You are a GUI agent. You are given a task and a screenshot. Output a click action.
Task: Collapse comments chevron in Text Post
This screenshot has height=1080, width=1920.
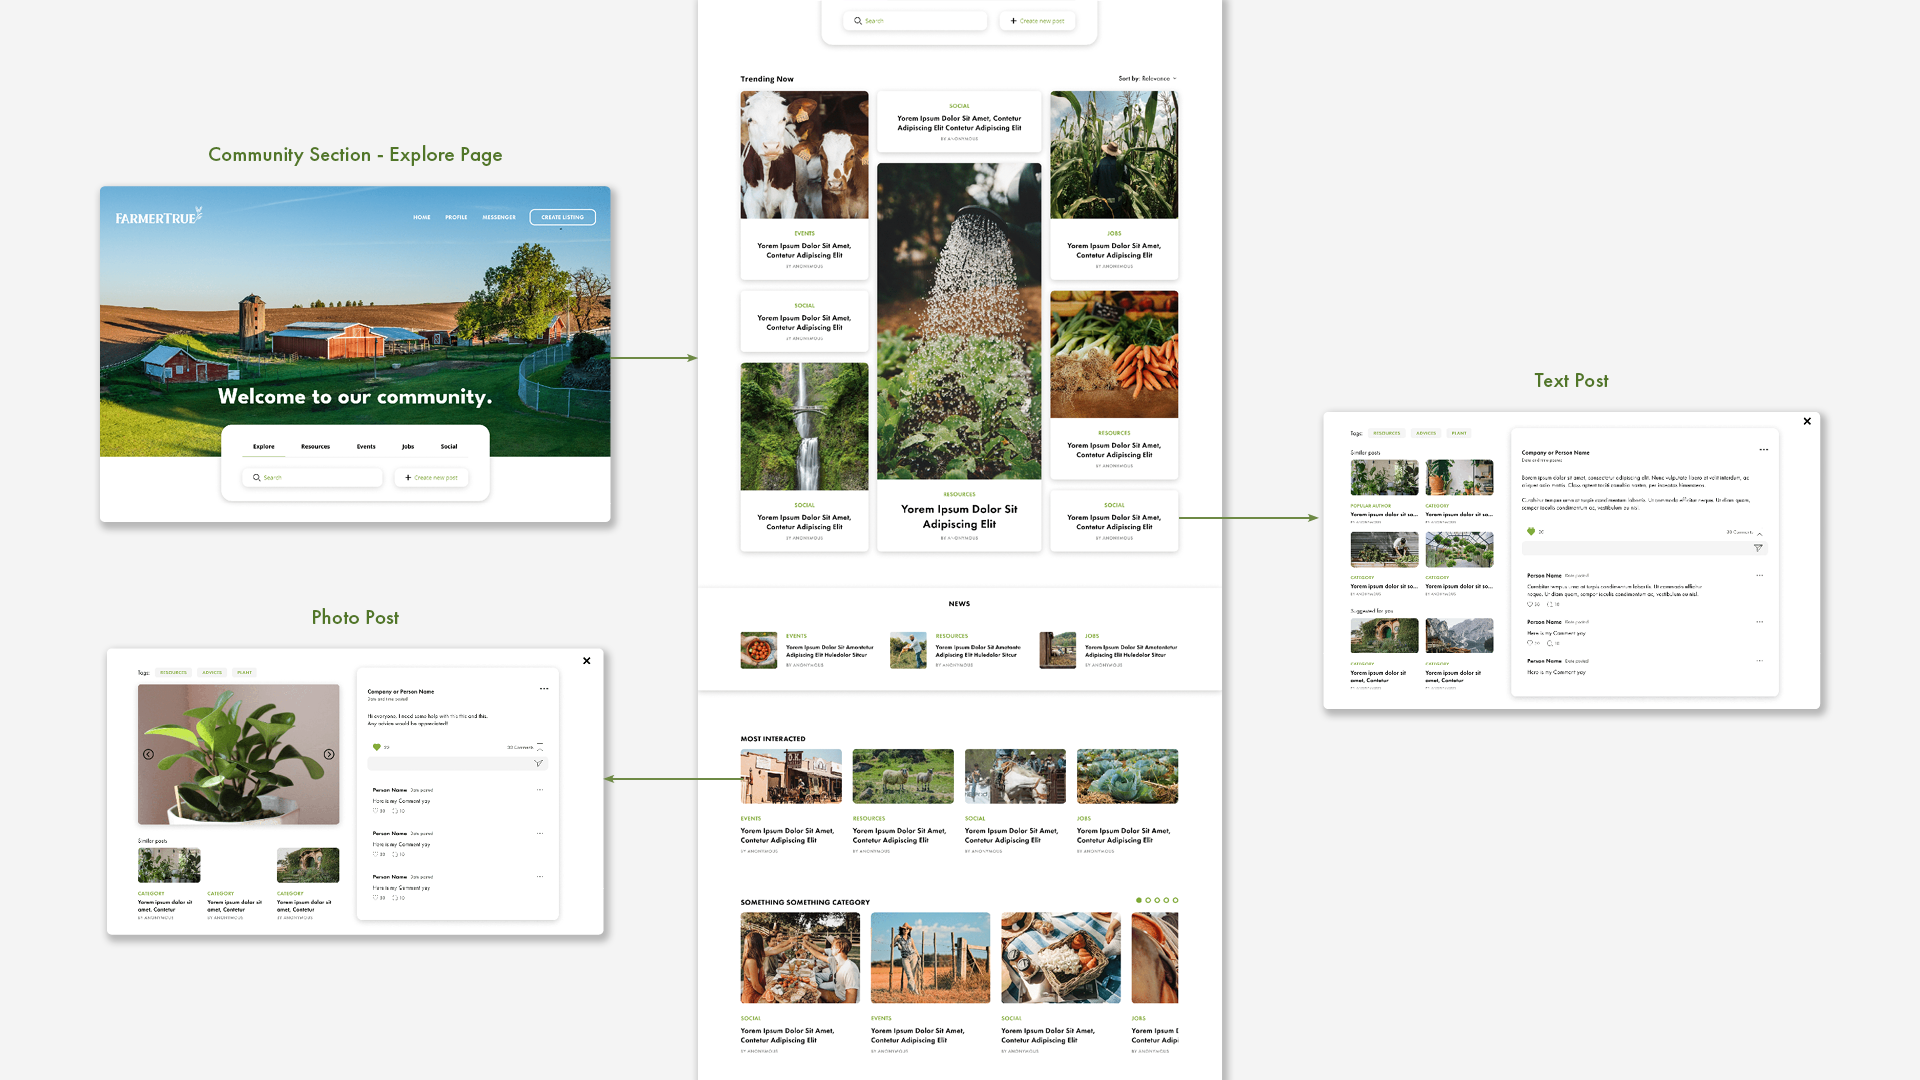pos(1760,533)
